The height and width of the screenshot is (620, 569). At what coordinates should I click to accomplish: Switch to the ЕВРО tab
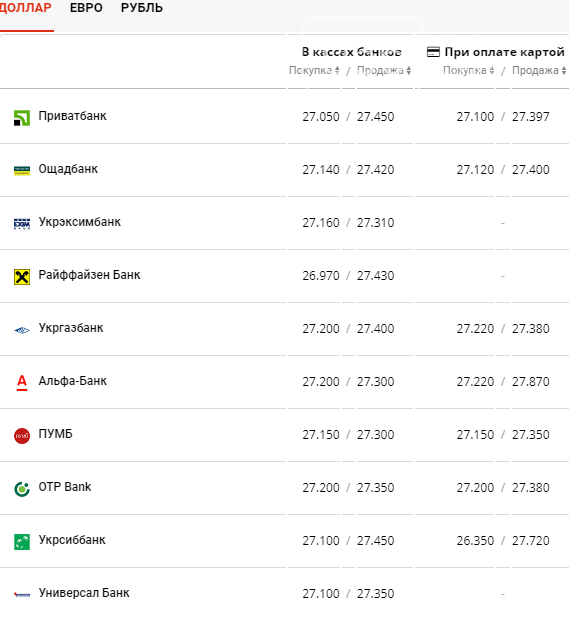tap(86, 8)
